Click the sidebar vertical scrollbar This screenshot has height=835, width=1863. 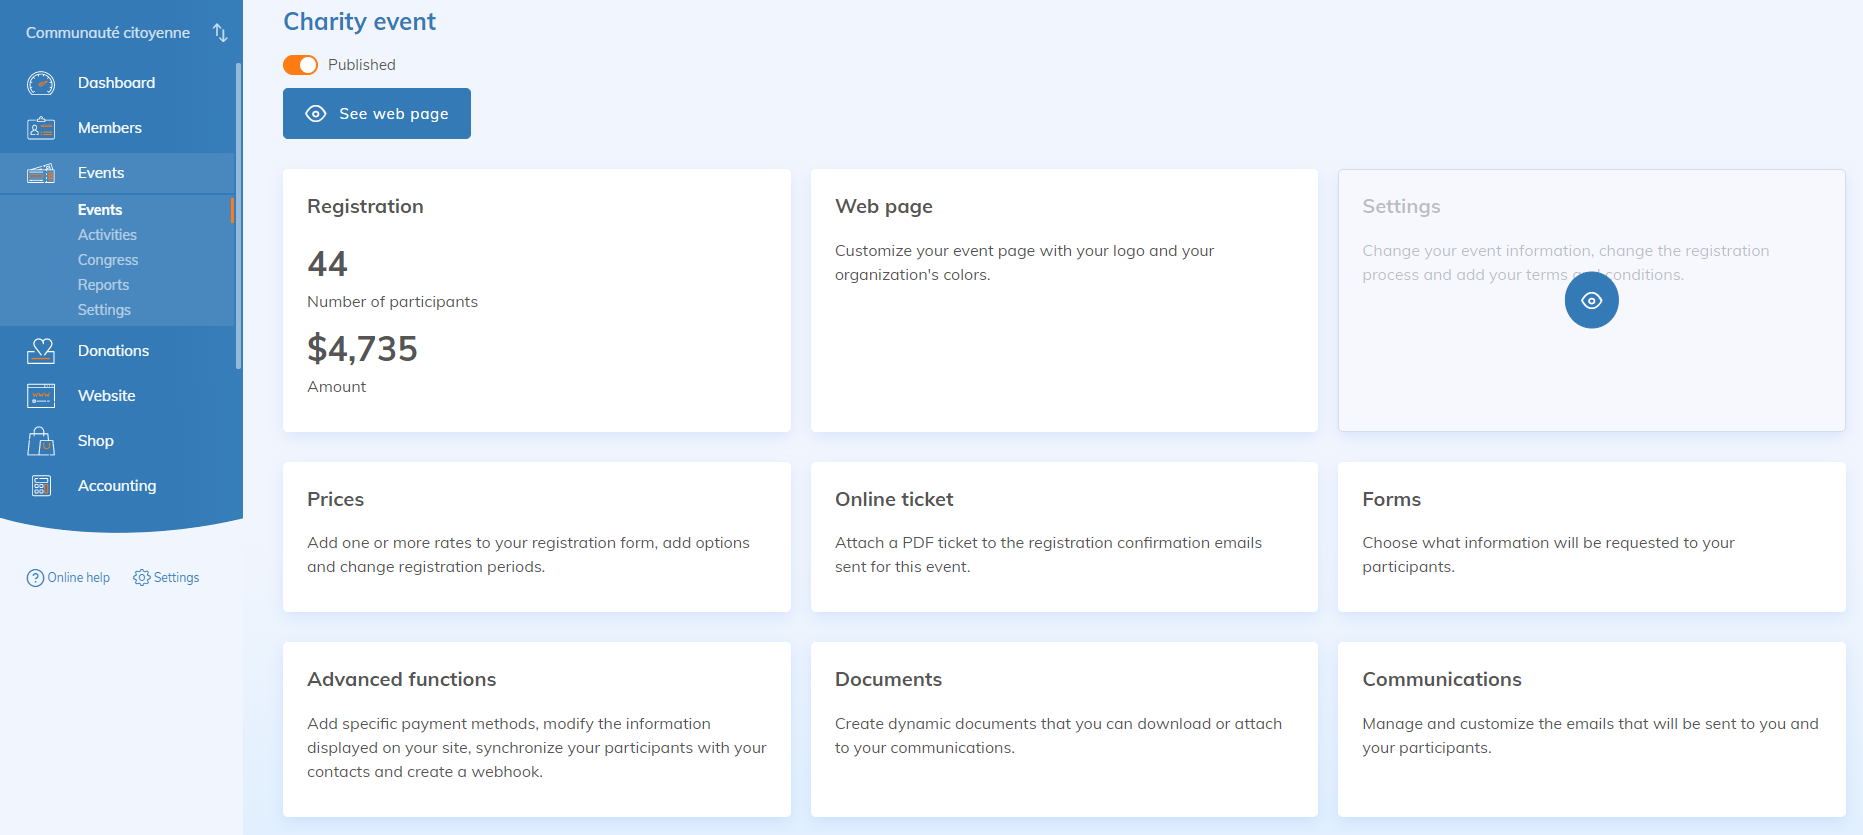pos(238,215)
